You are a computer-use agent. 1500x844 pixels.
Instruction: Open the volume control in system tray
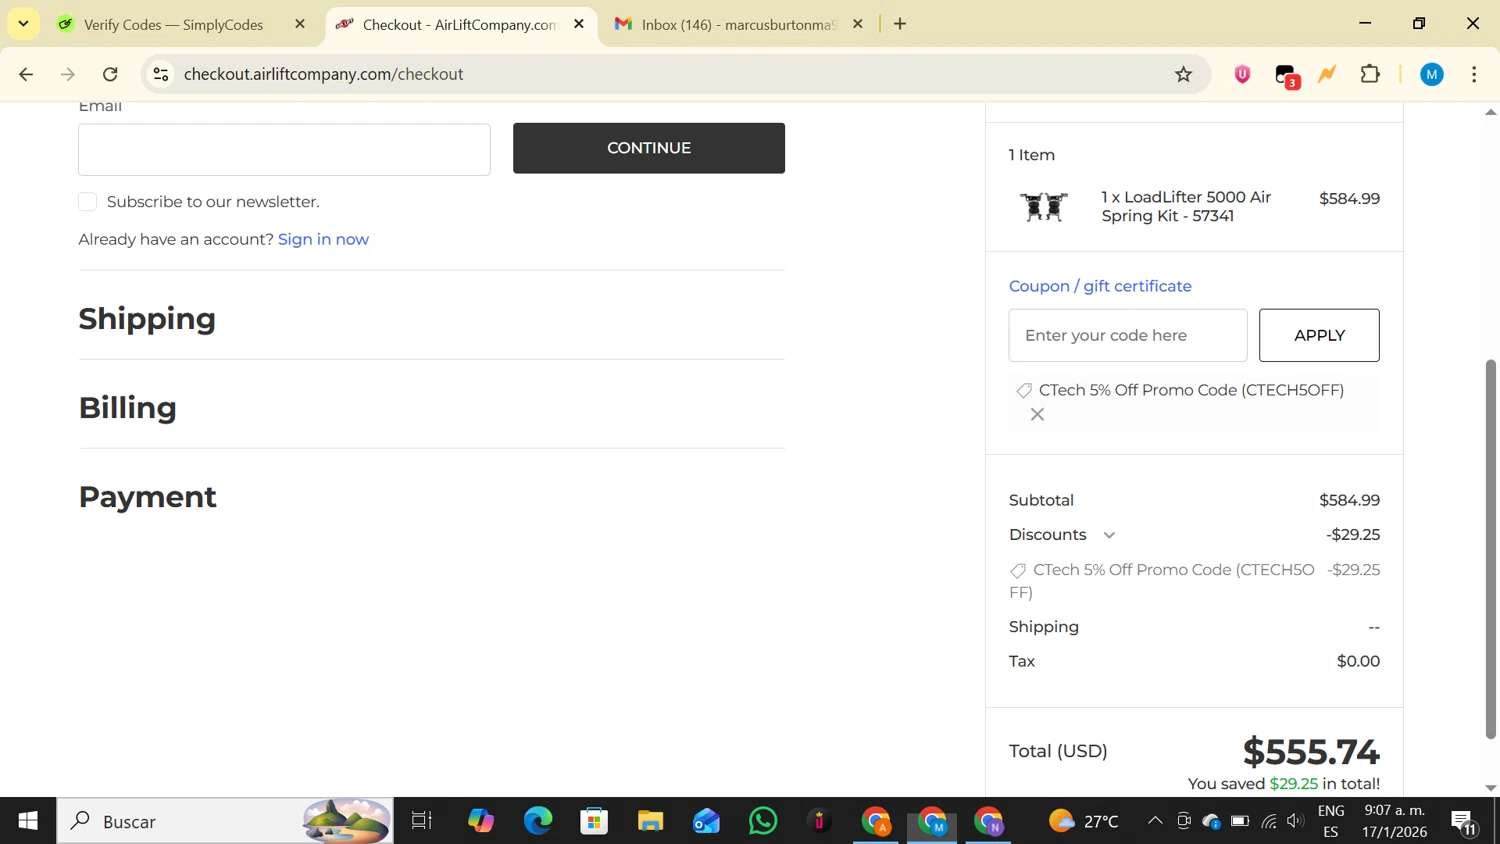pos(1296,821)
